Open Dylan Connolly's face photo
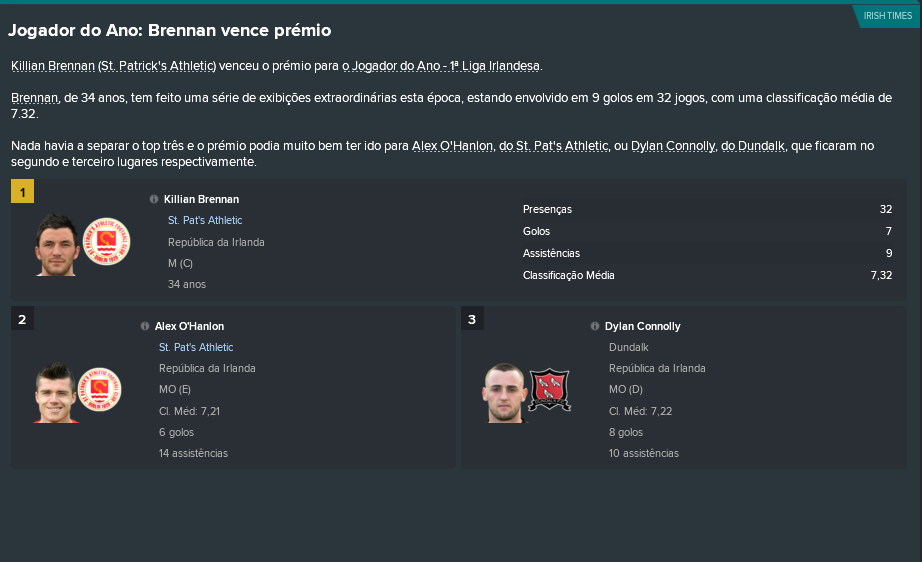This screenshot has width=922, height=562. pyautogui.click(x=505, y=393)
